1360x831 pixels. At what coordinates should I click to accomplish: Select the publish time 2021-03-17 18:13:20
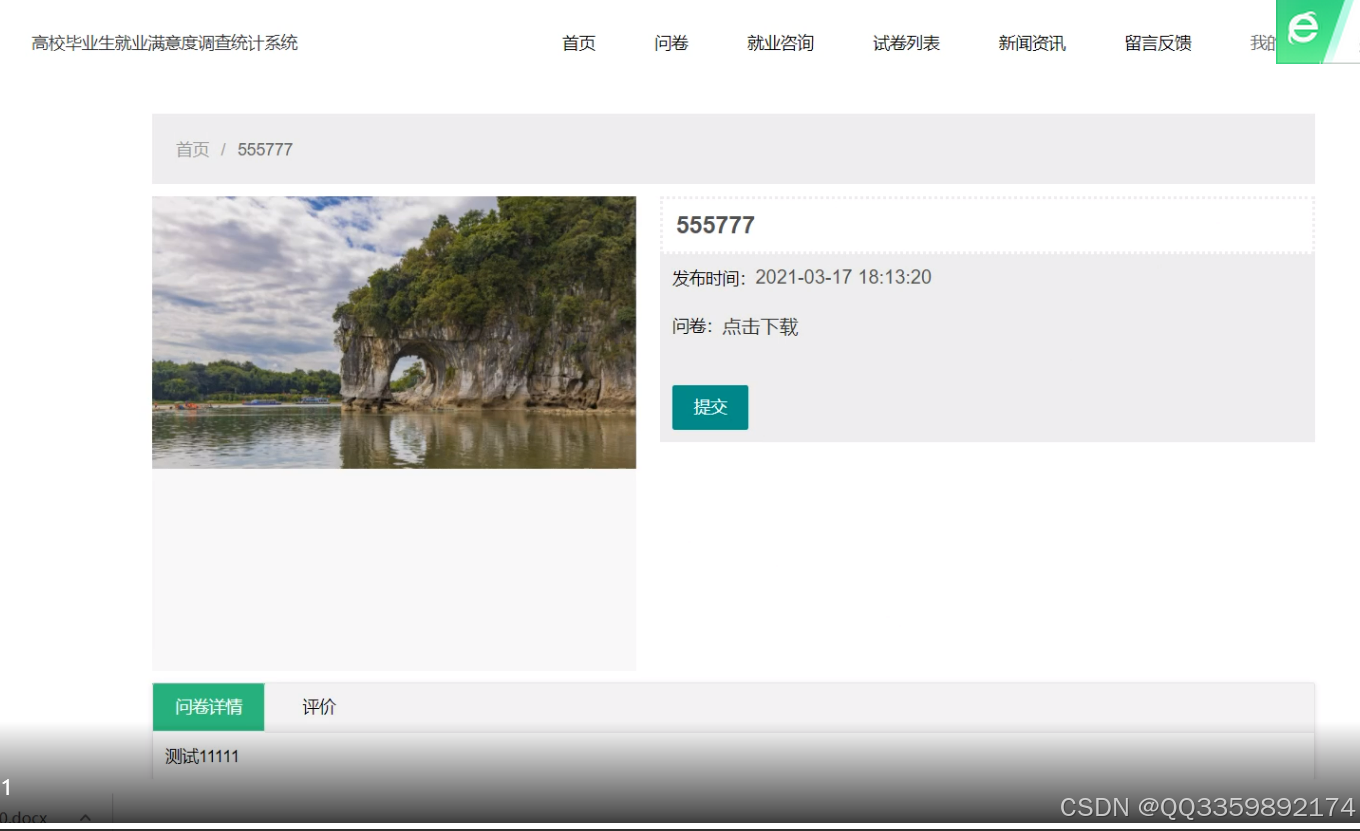pyautogui.click(x=843, y=277)
